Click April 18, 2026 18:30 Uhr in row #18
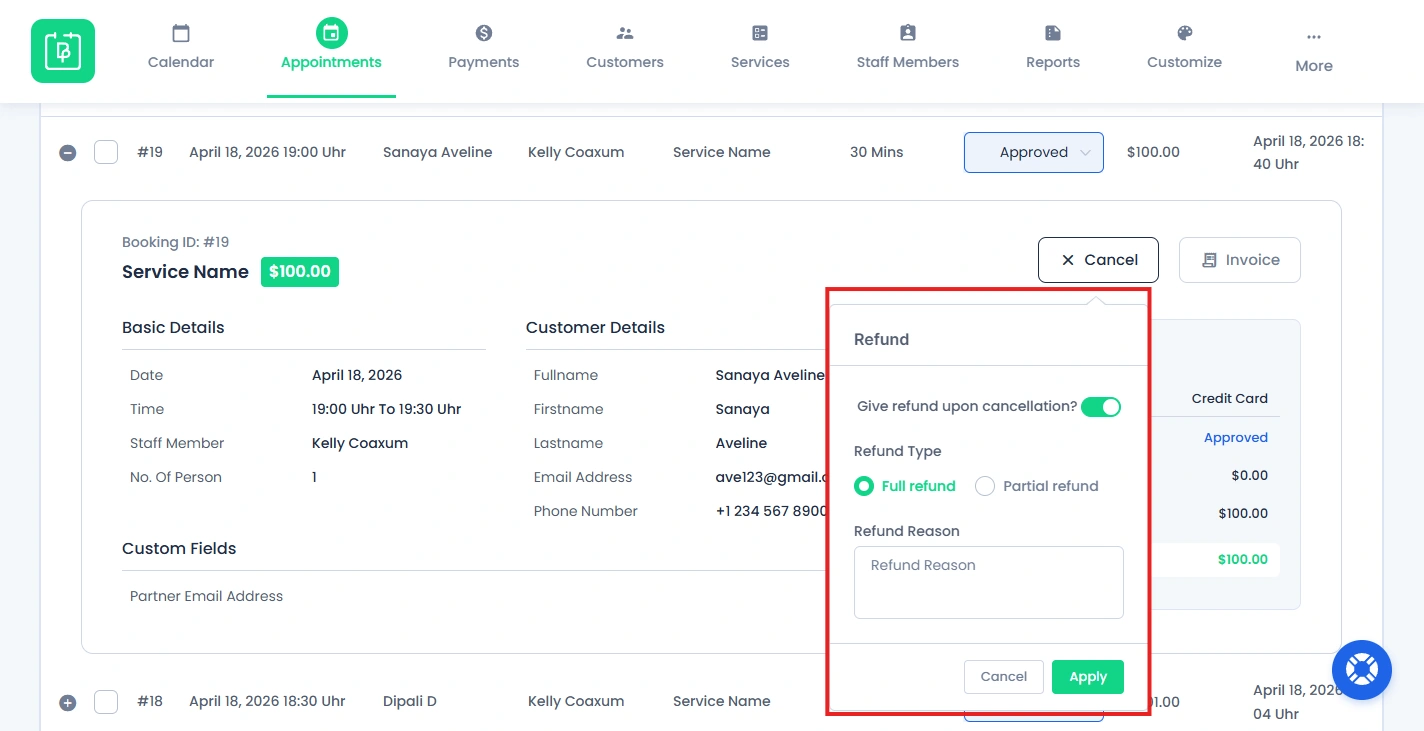This screenshot has width=1424, height=731. pyautogui.click(x=267, y=701)
